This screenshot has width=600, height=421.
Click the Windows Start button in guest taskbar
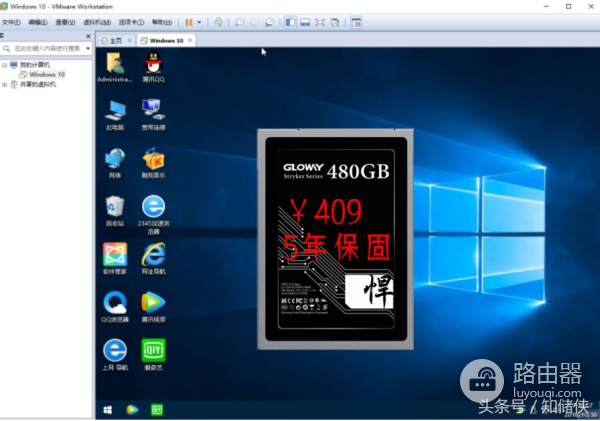point(107,409)
